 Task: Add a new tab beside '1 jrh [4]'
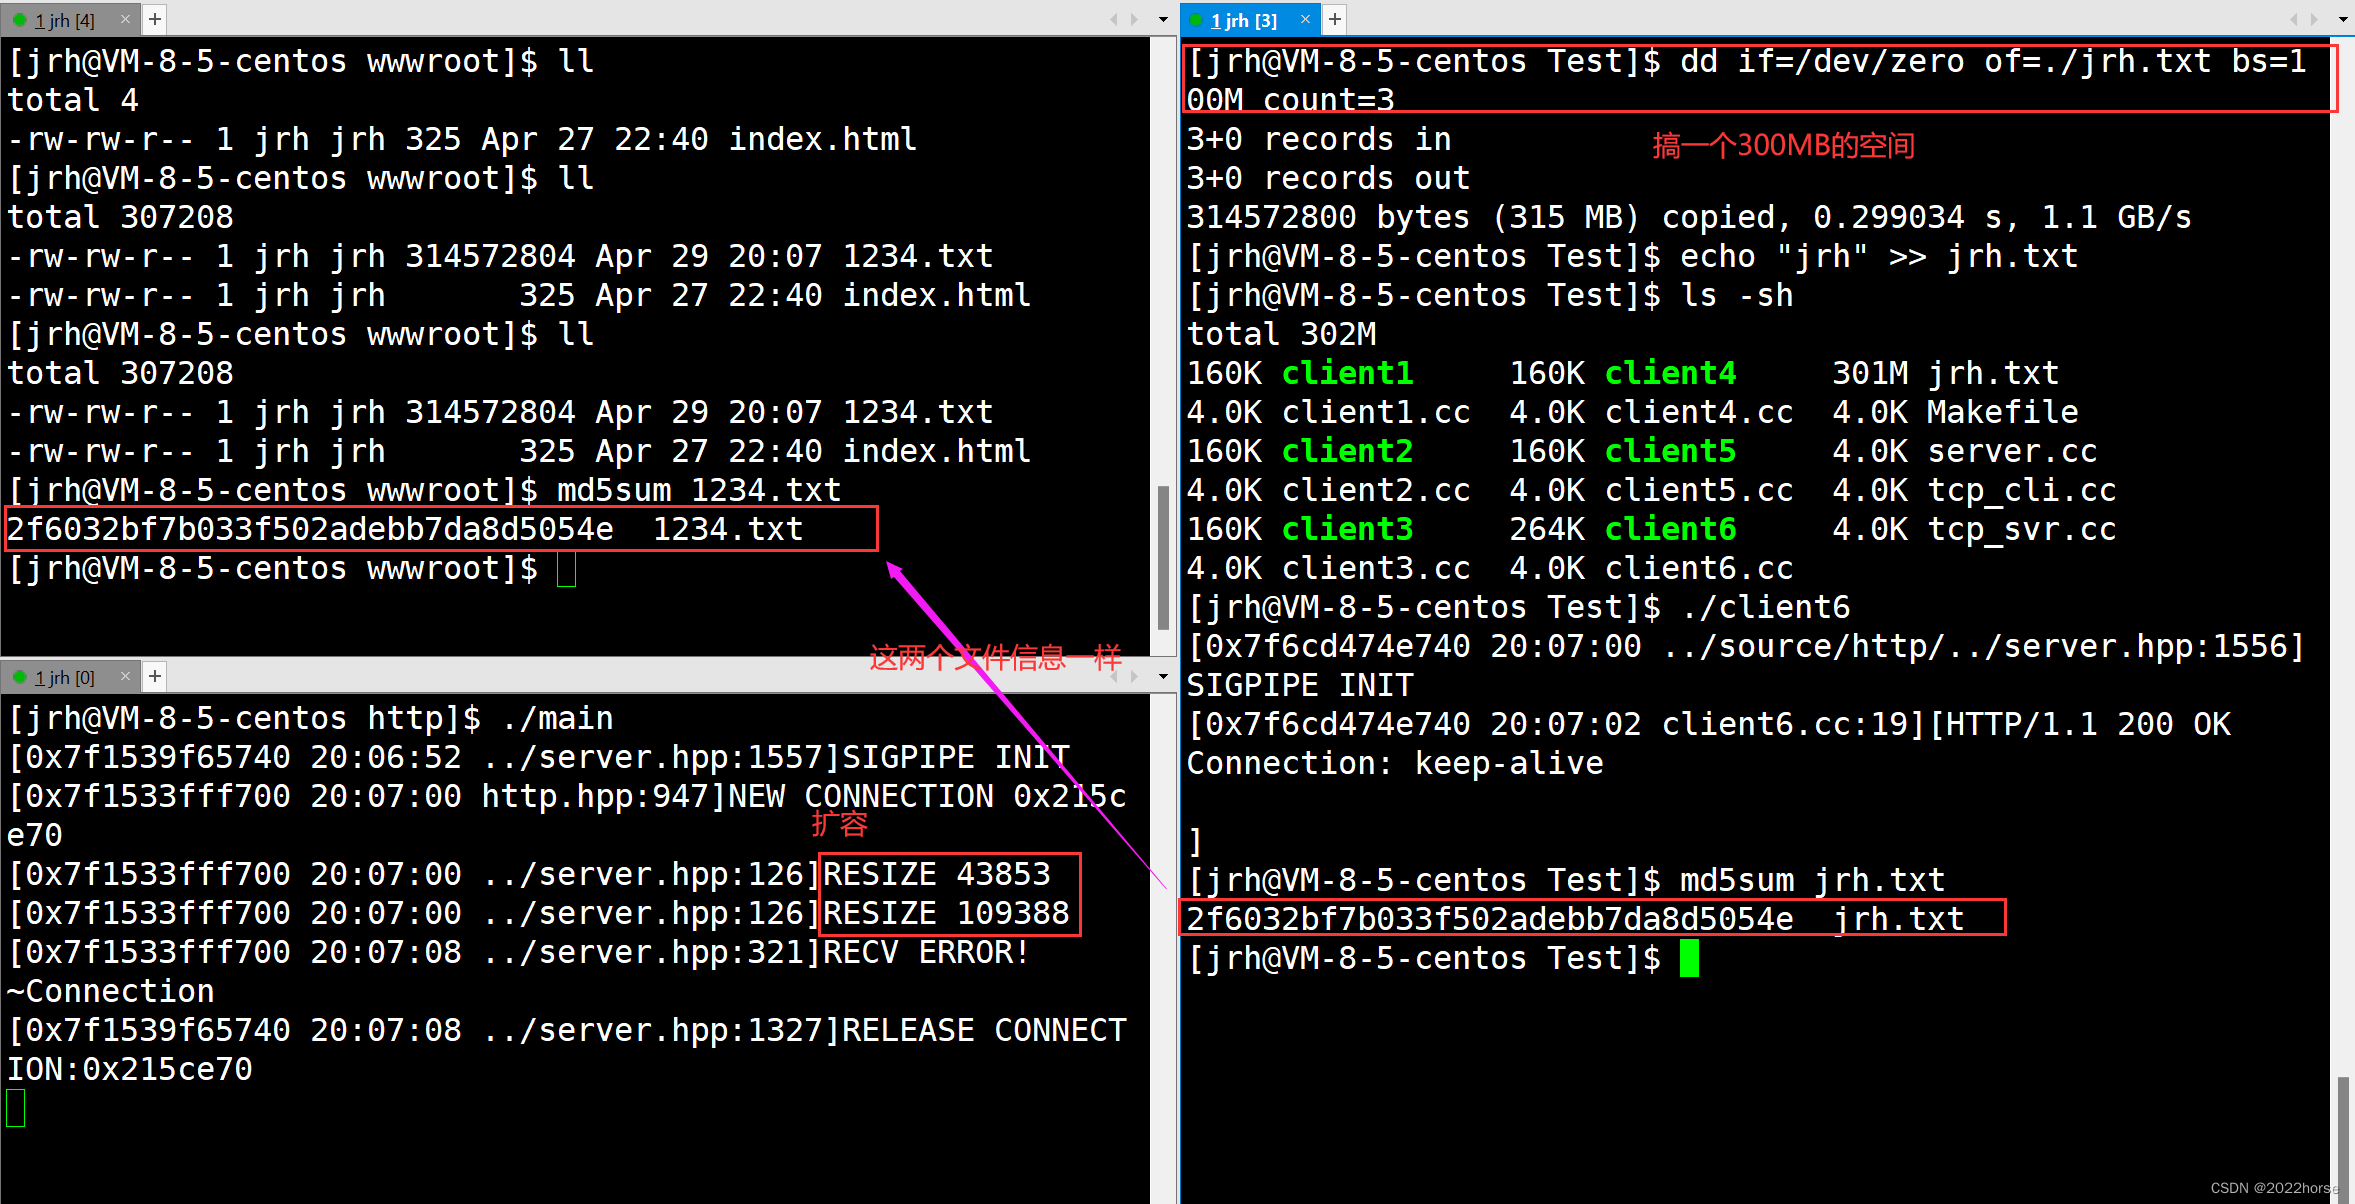coord(155,19)
